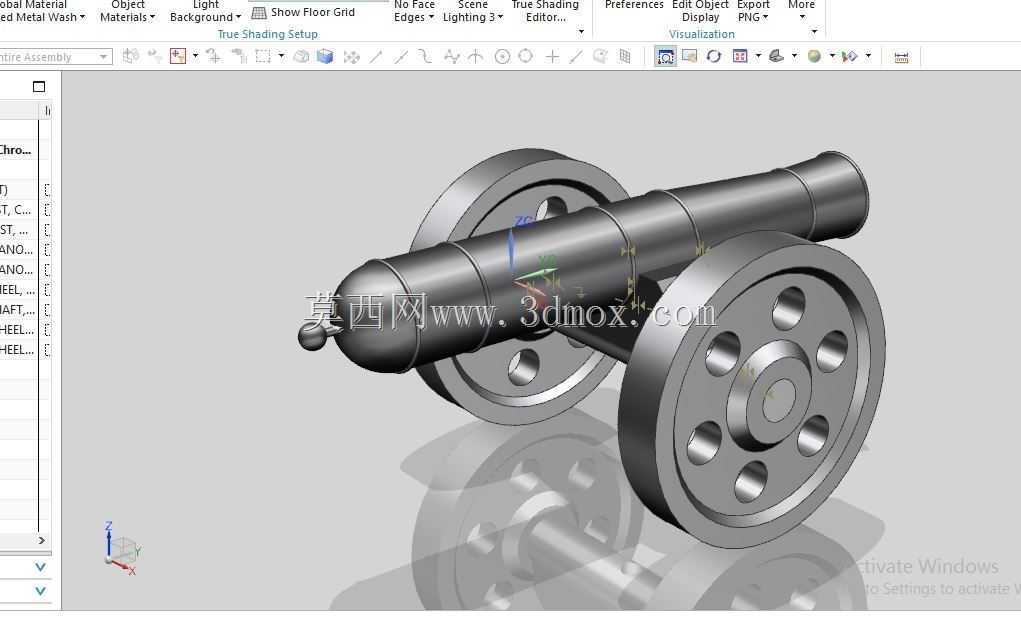Enable the end point snap icon
The width and height of the screenshot is (1021, 626).
[376, 57]
